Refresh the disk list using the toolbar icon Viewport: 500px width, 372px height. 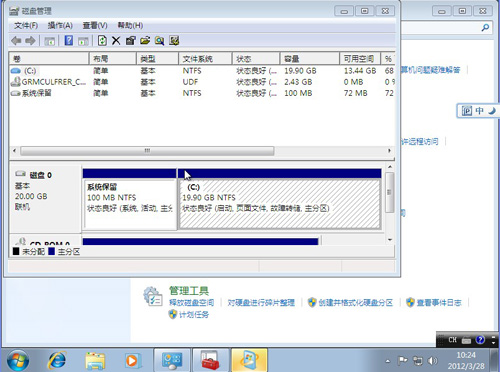tap(102, 41)
